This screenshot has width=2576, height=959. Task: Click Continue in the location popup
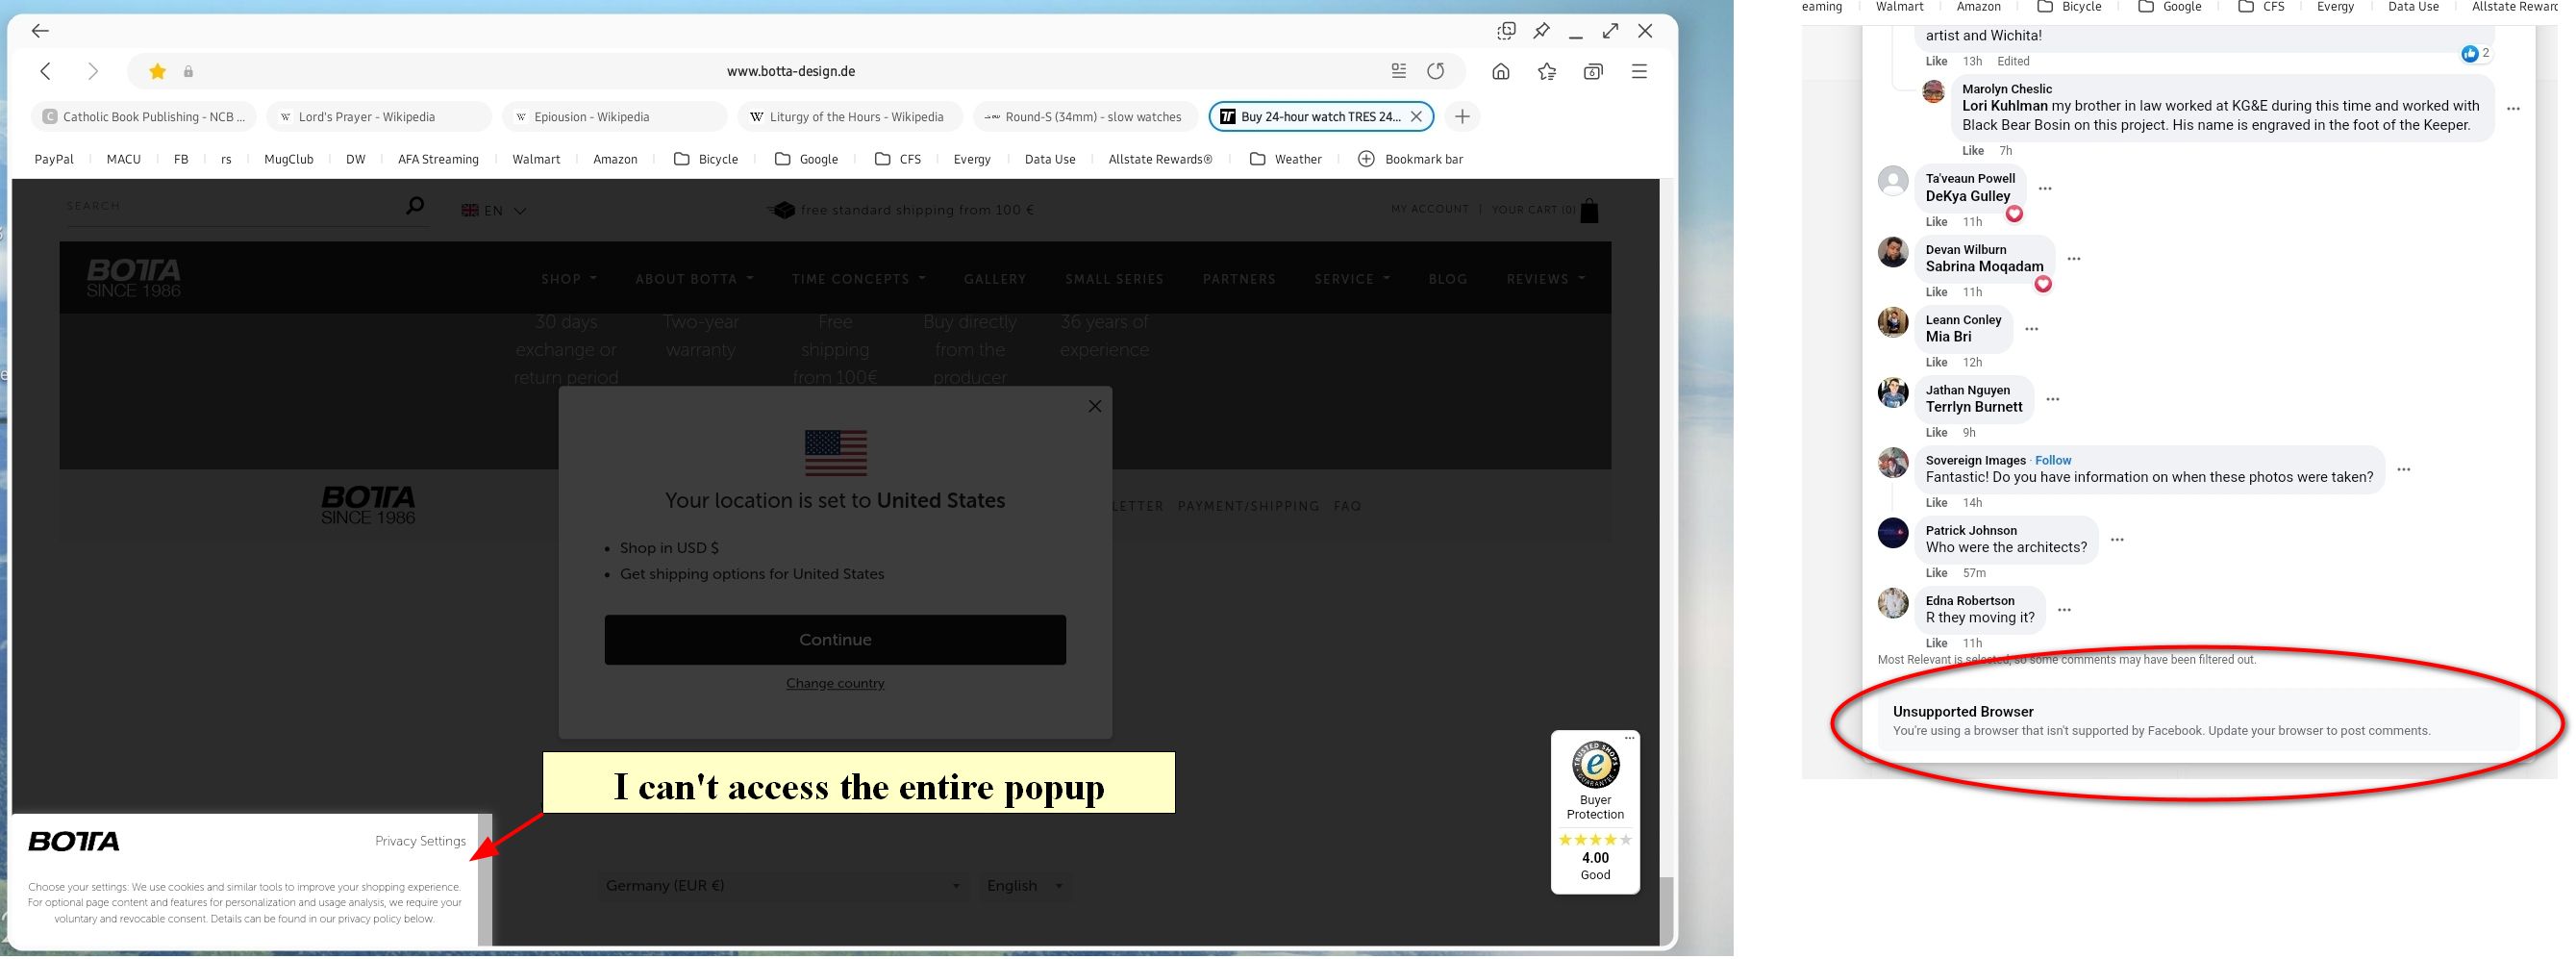834,639
